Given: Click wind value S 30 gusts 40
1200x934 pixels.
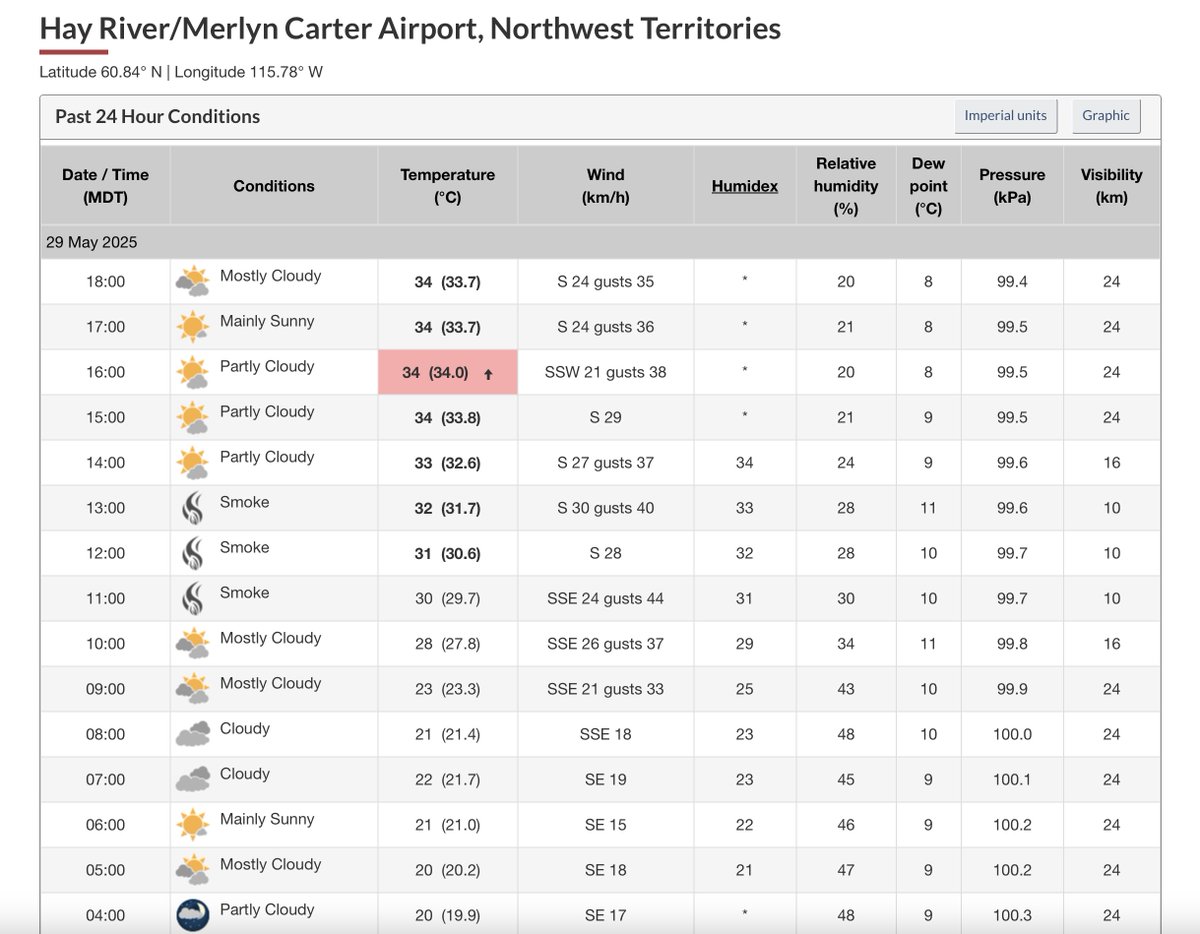Looking at the screenshot, I should coord(606,508).
